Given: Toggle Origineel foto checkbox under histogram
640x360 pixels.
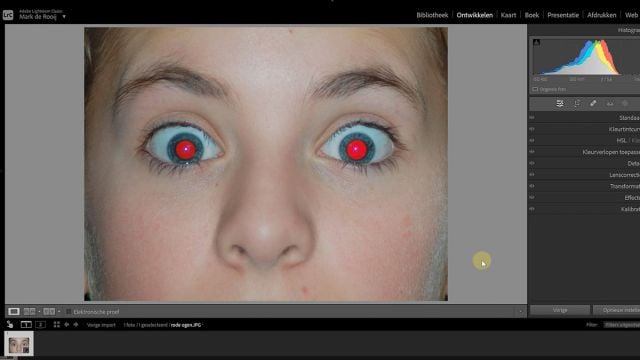Looking at the screenshot, I should pyautogui.click(x=535, y=89).
